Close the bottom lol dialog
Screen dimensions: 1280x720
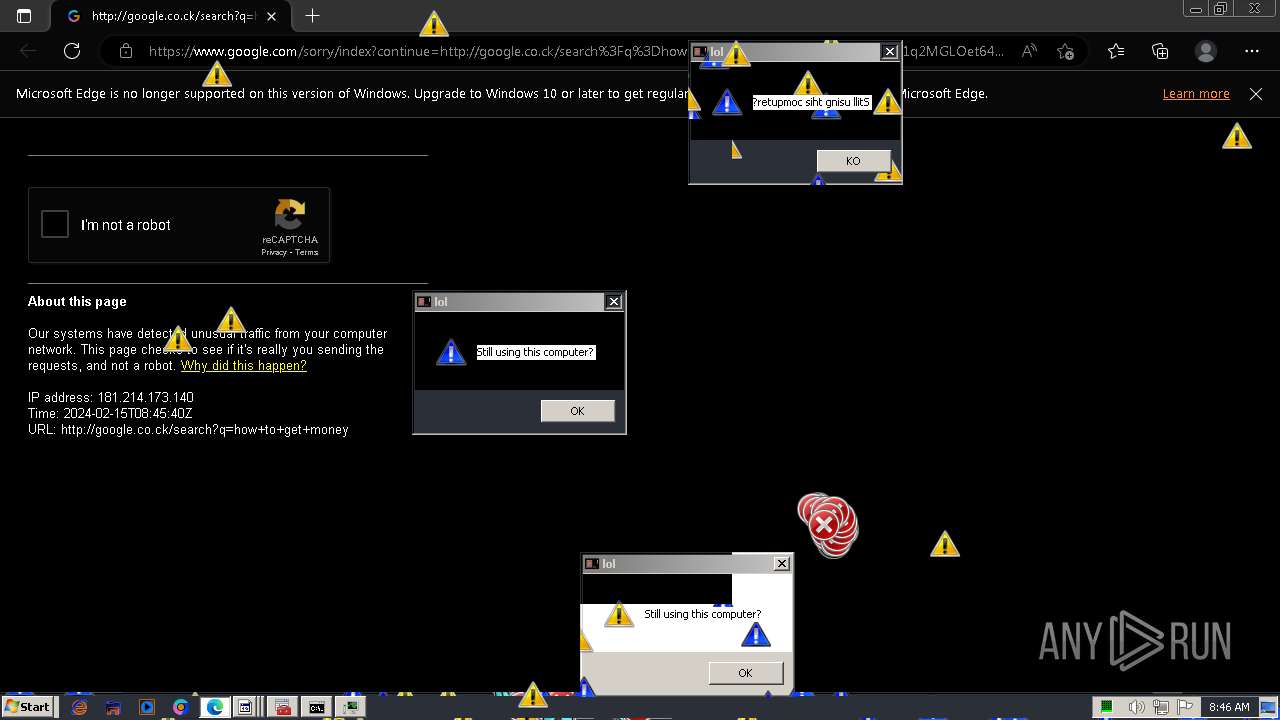(782, 564)
